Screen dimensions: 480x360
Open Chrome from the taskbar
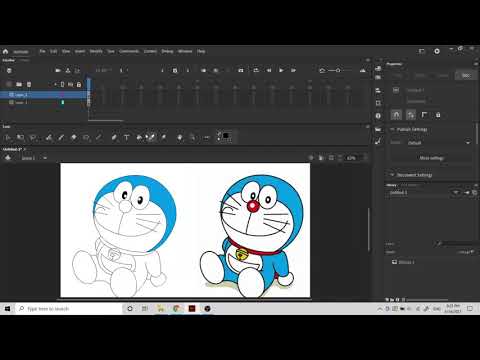tap(176, 309)
